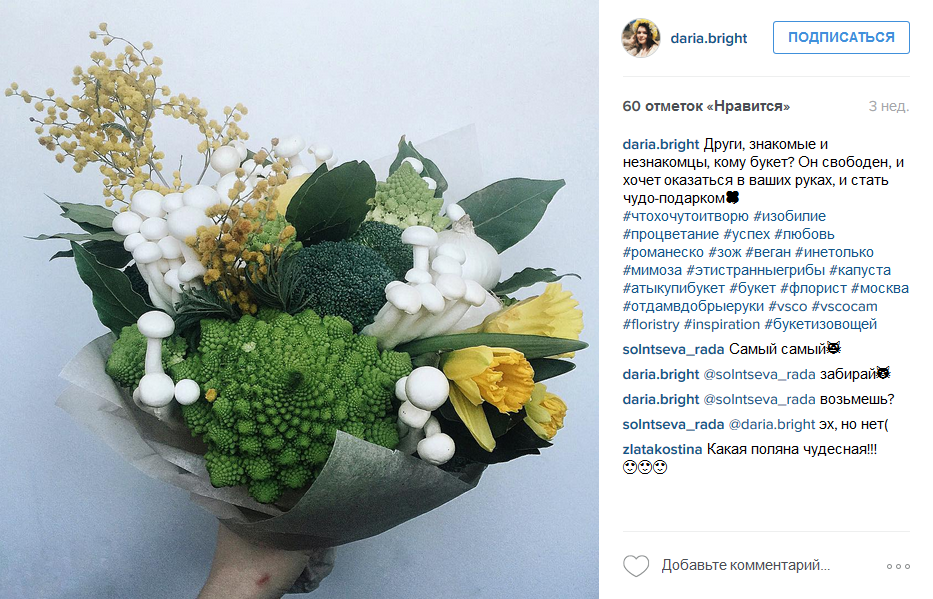Click the @daria.bright mention in the comment
Image resolution: width=933 pixels, height=599 pixels.
[x=771, y=424]
